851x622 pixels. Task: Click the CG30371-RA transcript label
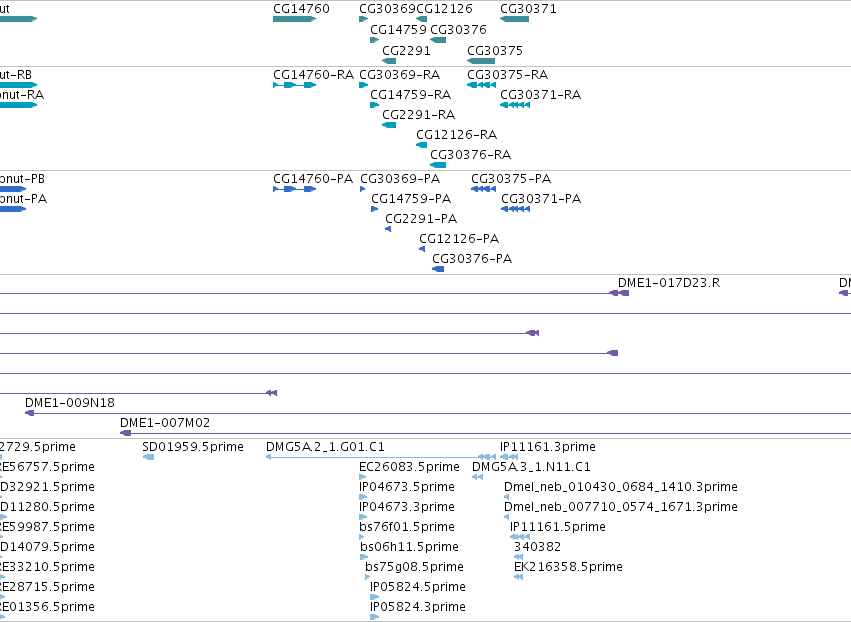[541, 94]
